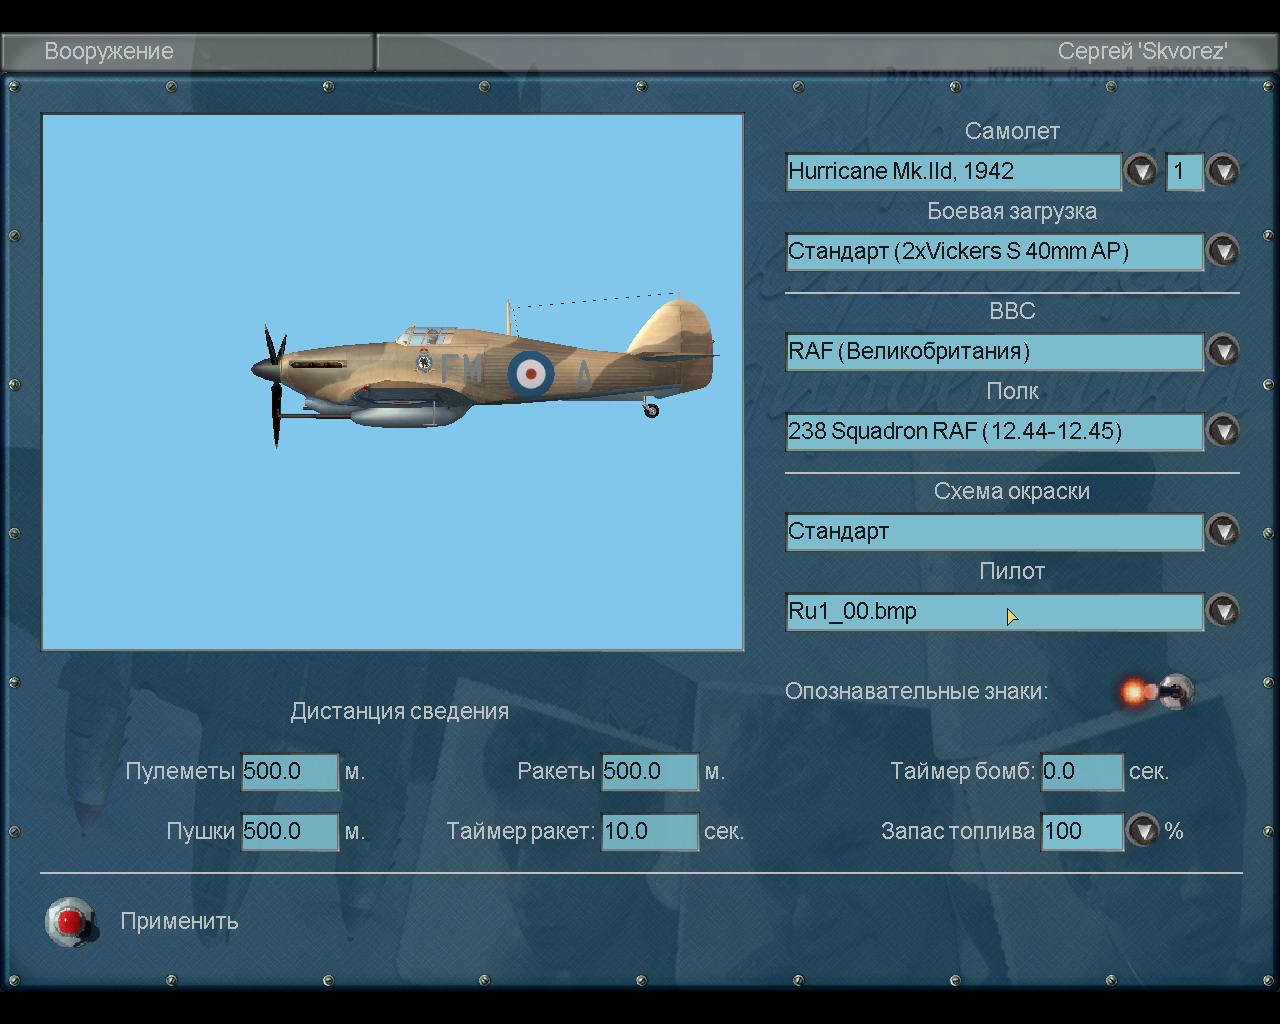1280x1024 pixels.
Task: Click the Схема окраски label
Action: (1012, 491)
